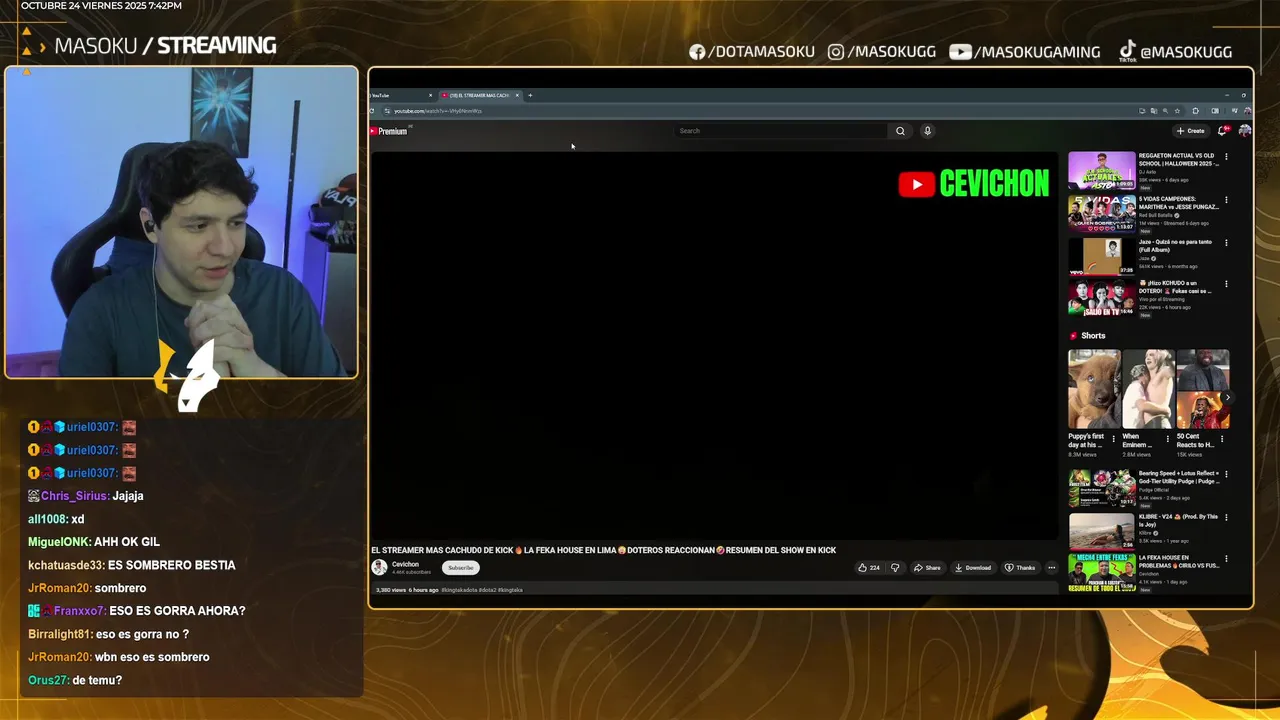The image size is (1280, 720).
Task: Open browser extensions puzzle icon
Action: 1195,111
